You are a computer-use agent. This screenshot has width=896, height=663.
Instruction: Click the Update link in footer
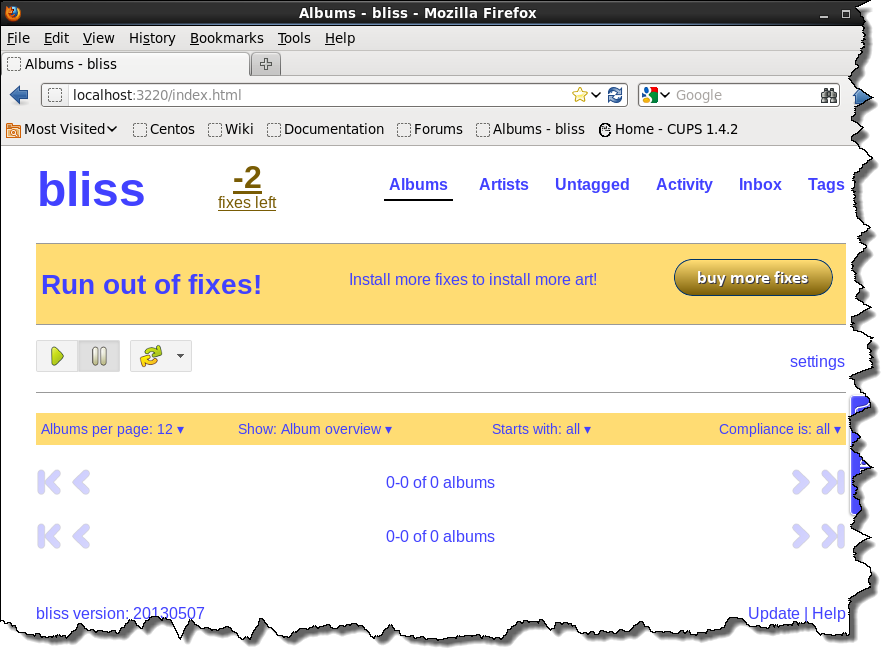pyautogui.click(x=774, y=613)
